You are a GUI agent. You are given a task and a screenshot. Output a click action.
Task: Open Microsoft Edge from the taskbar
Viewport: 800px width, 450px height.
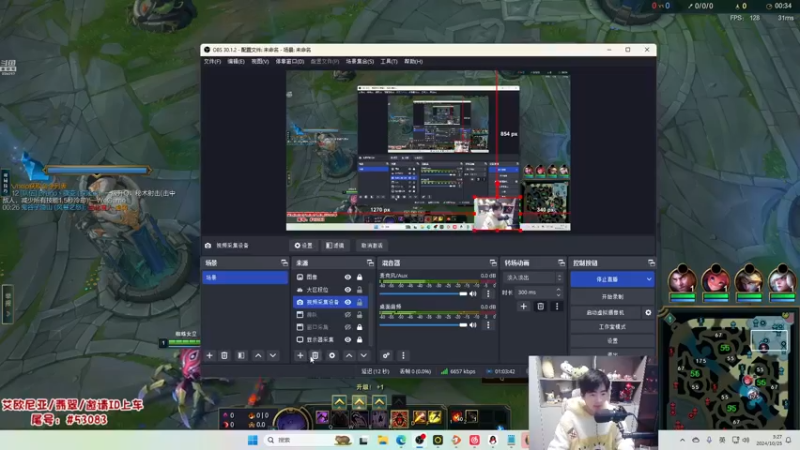point(401,440)
